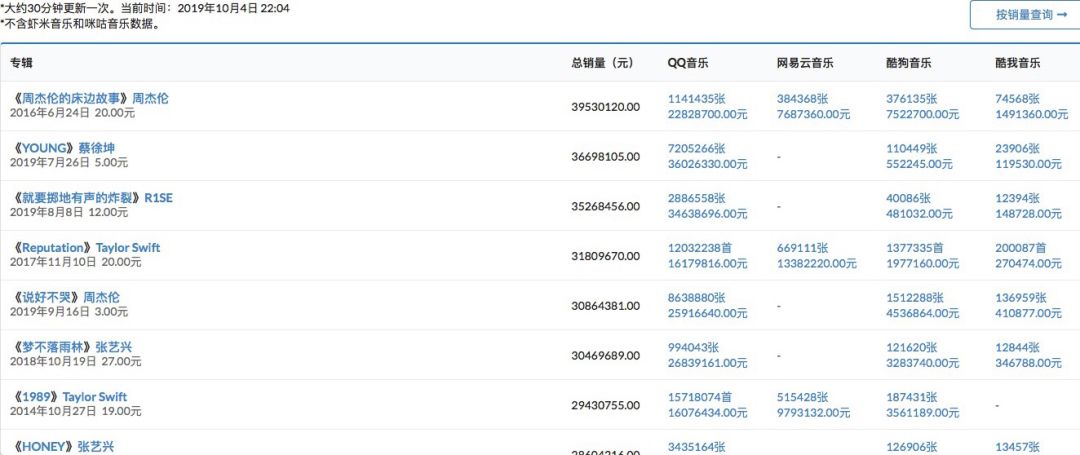Click release info 2019年9月16日 3.00元
Screen dimensions: 1080x455
69,312
